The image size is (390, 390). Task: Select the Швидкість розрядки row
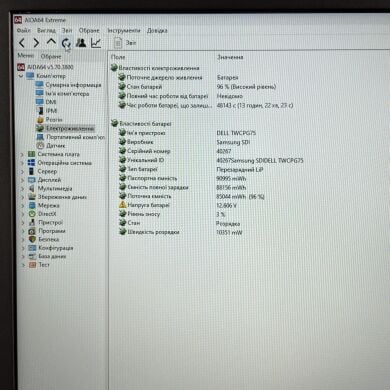point(180,232)
